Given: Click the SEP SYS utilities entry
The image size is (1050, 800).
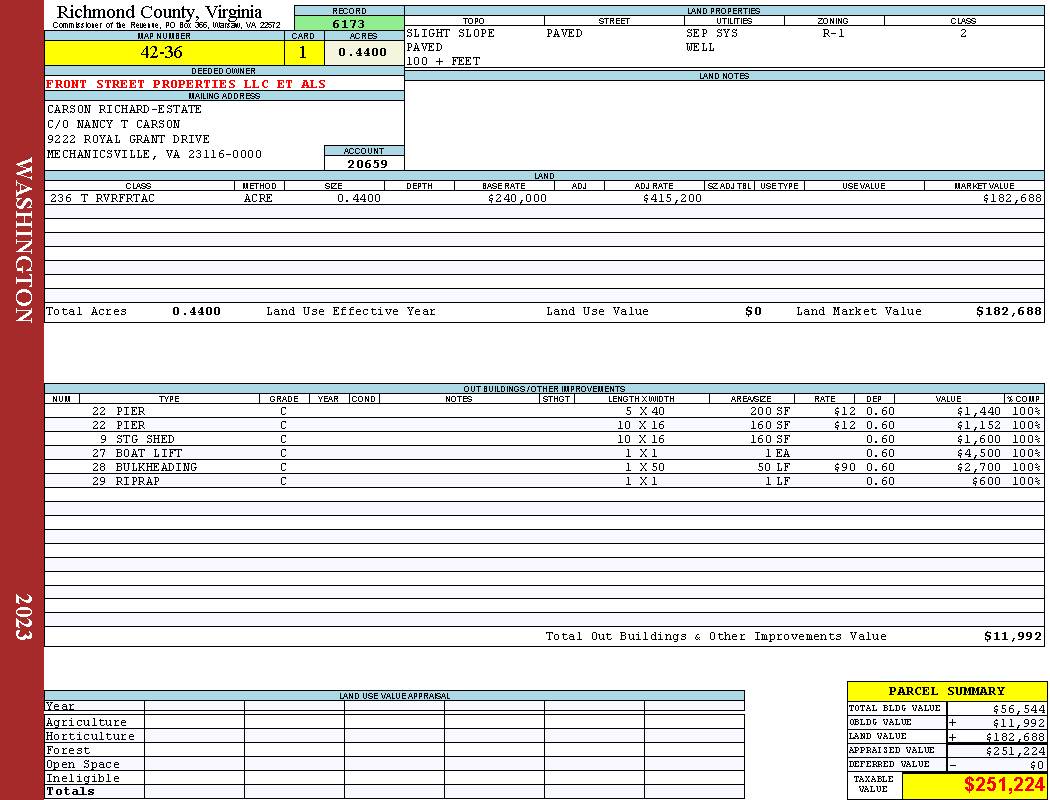Looking at the screenshot, I should [711, 33].
